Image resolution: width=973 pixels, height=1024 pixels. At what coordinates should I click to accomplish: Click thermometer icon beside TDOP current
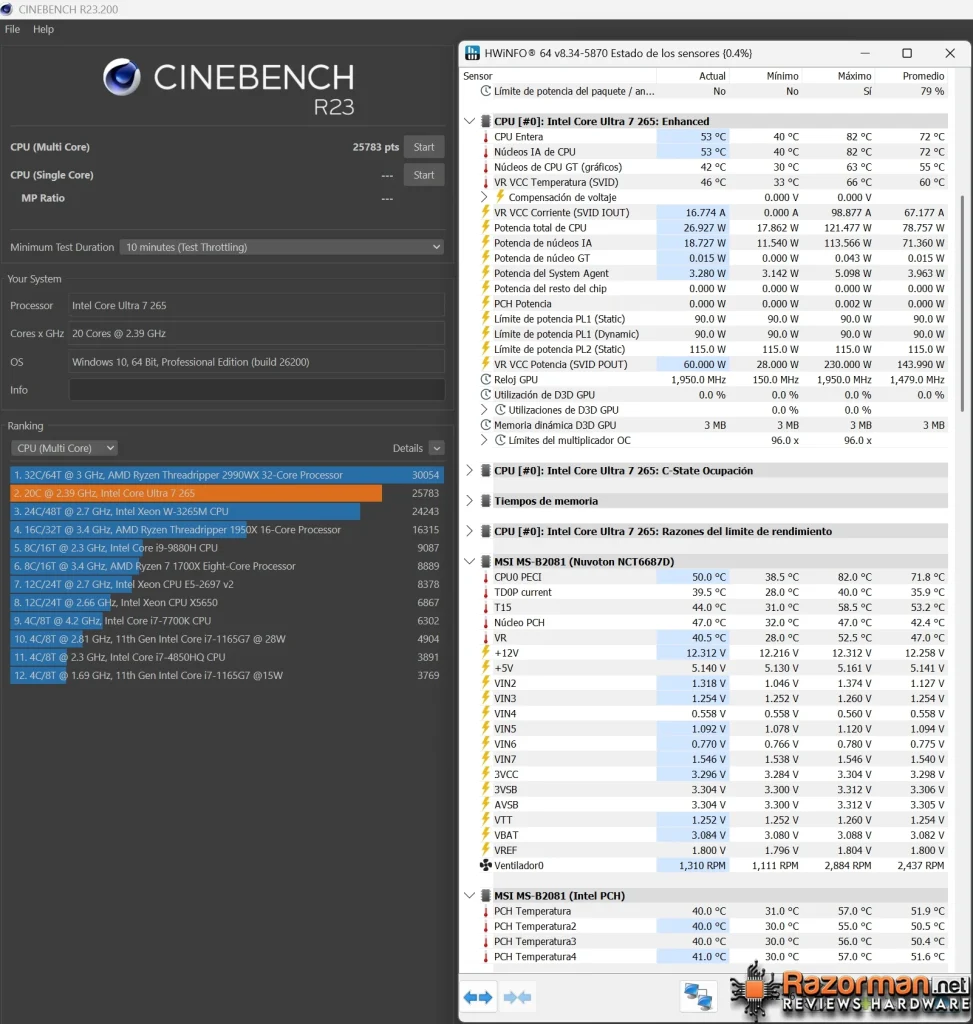pyautogui.click(x=486, y=592)
